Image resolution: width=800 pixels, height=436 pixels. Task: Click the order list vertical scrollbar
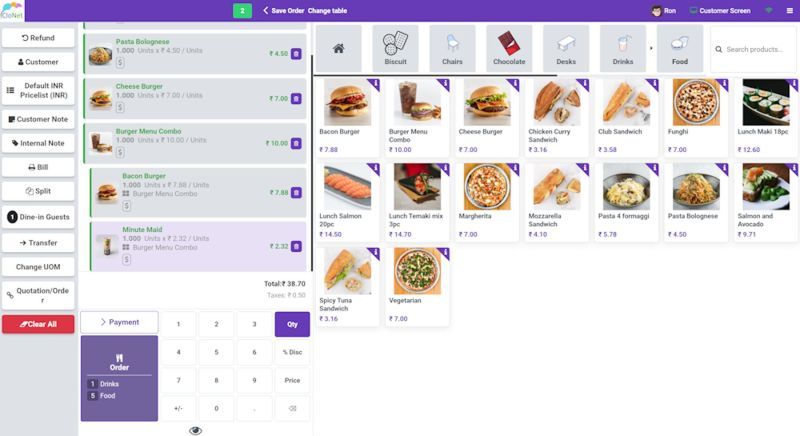[312, 163]
